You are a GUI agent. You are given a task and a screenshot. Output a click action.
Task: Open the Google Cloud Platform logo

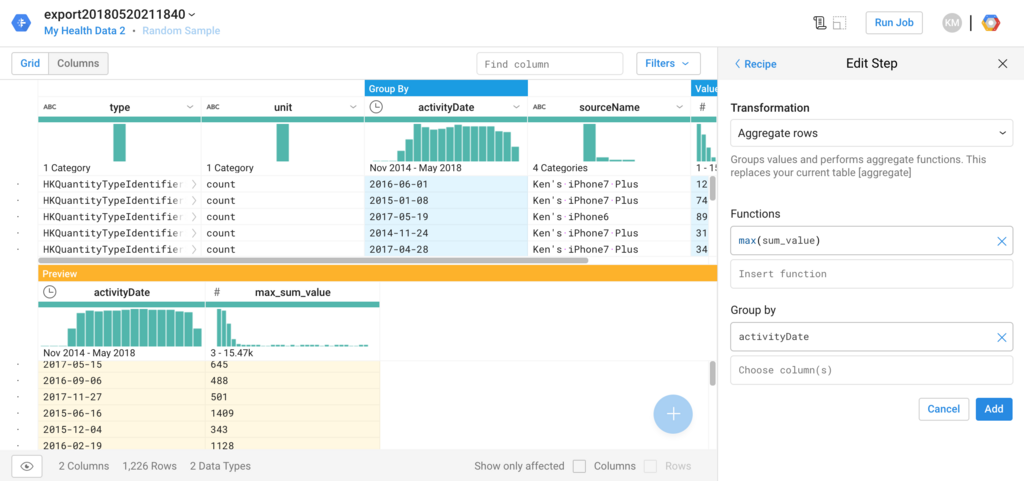[990, 23]
